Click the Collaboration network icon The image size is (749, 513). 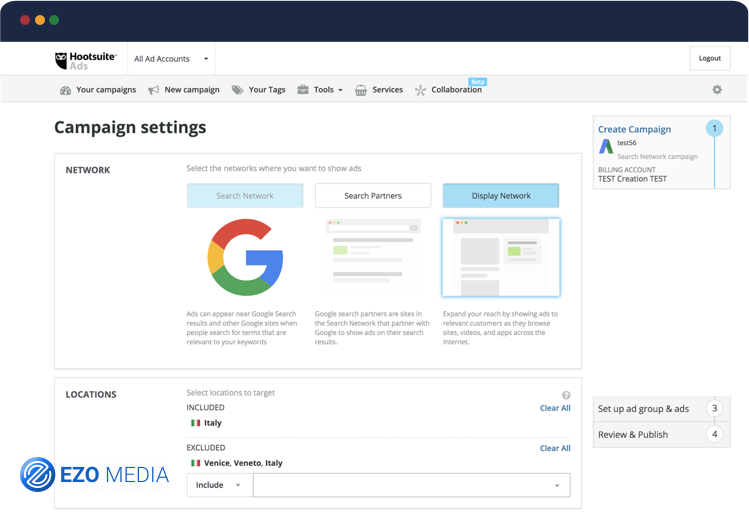point(420,90)
